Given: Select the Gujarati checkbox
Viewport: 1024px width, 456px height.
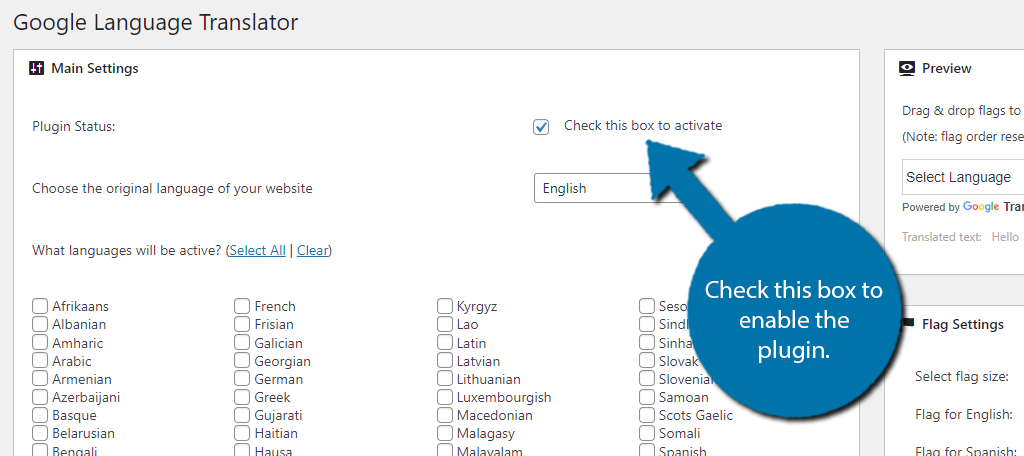Looking at the screenshot, I should coord(242,415).
